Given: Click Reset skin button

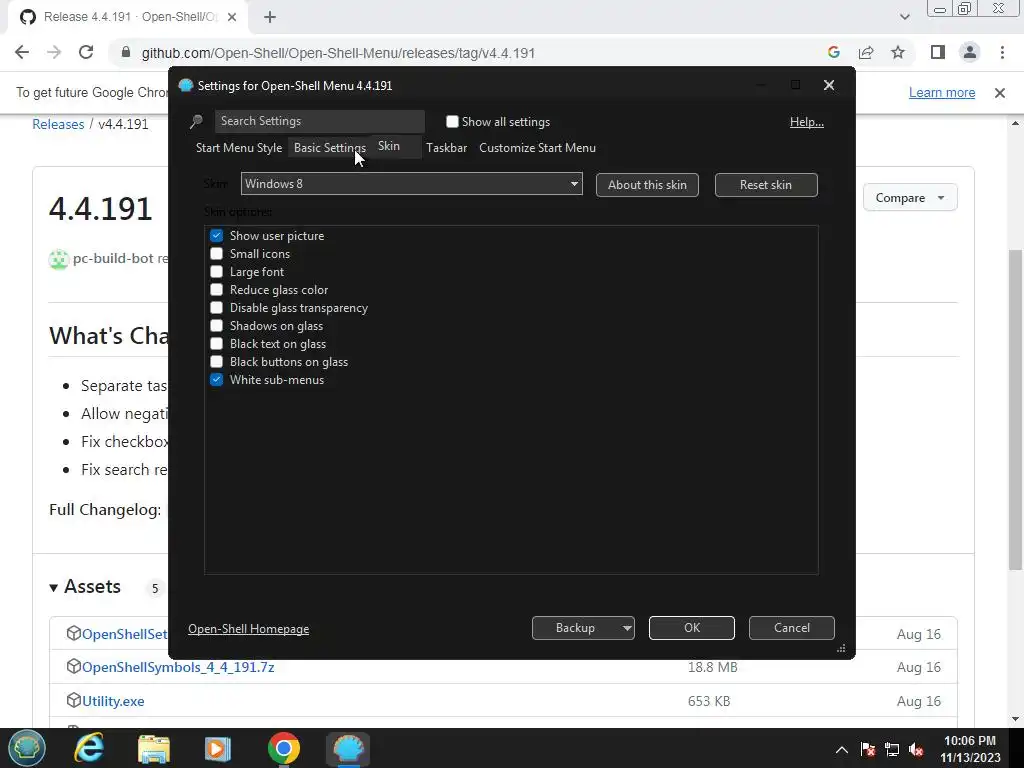Looking at the screenshot, I should pos(766,185).
